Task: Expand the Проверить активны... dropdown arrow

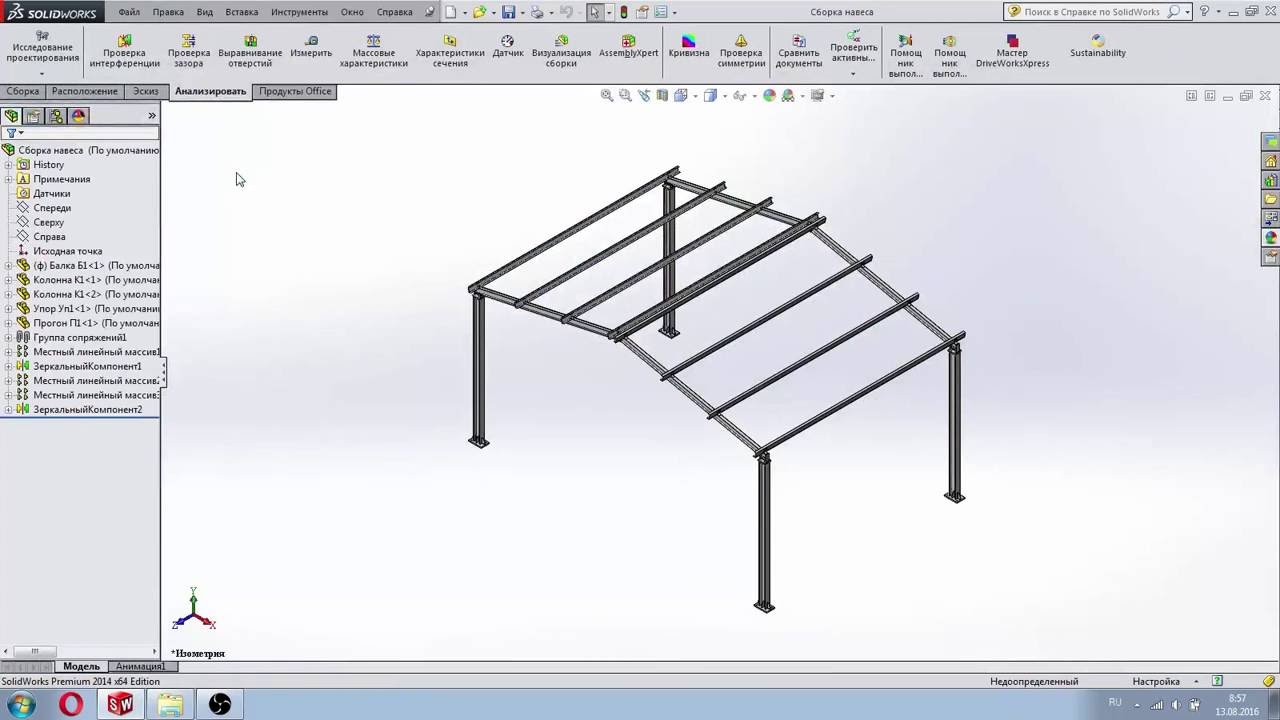Action: tap(853, 74)
